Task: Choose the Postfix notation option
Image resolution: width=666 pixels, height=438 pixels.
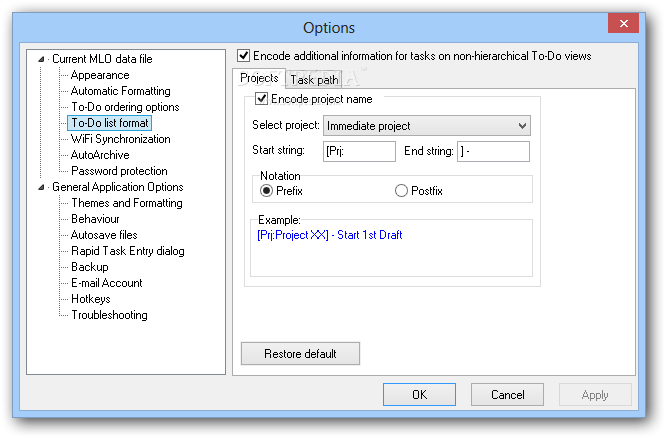Action: pyautogui.click(x=402, y=190)
